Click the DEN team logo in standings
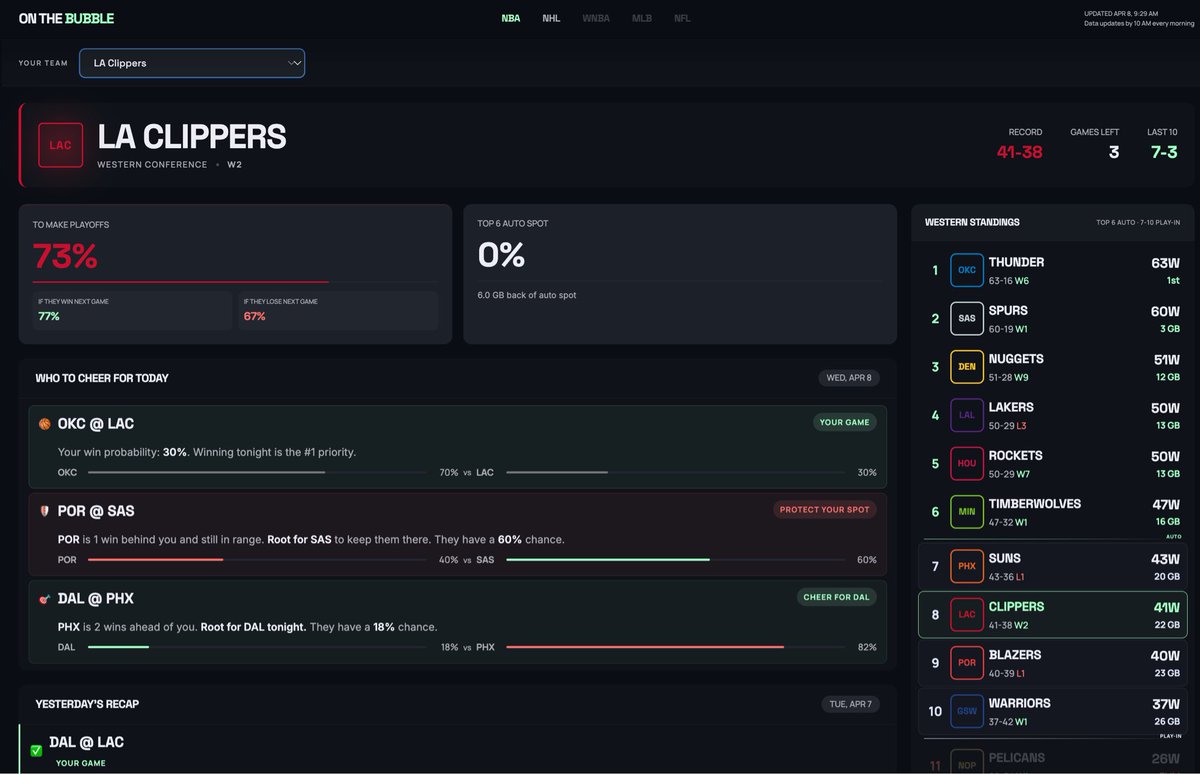Image resolution: width=1200 pixels, height=774 pixels. (967, 367)
